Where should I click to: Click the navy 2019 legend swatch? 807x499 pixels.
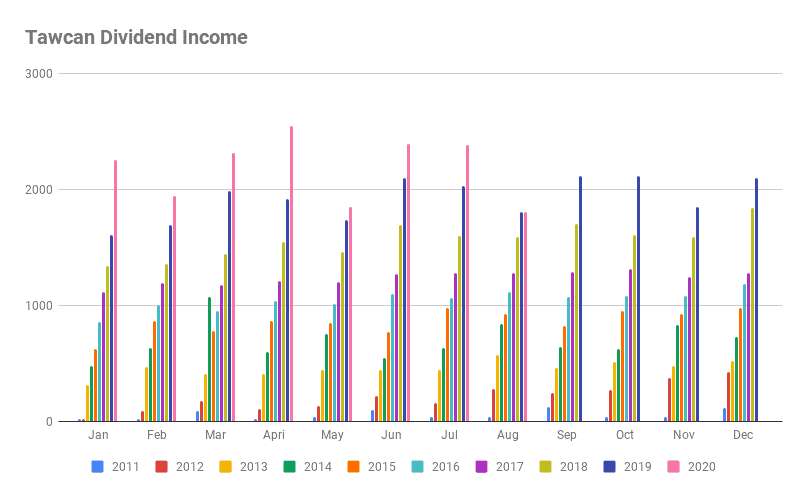pyautogui.click(x=609, y=466)
